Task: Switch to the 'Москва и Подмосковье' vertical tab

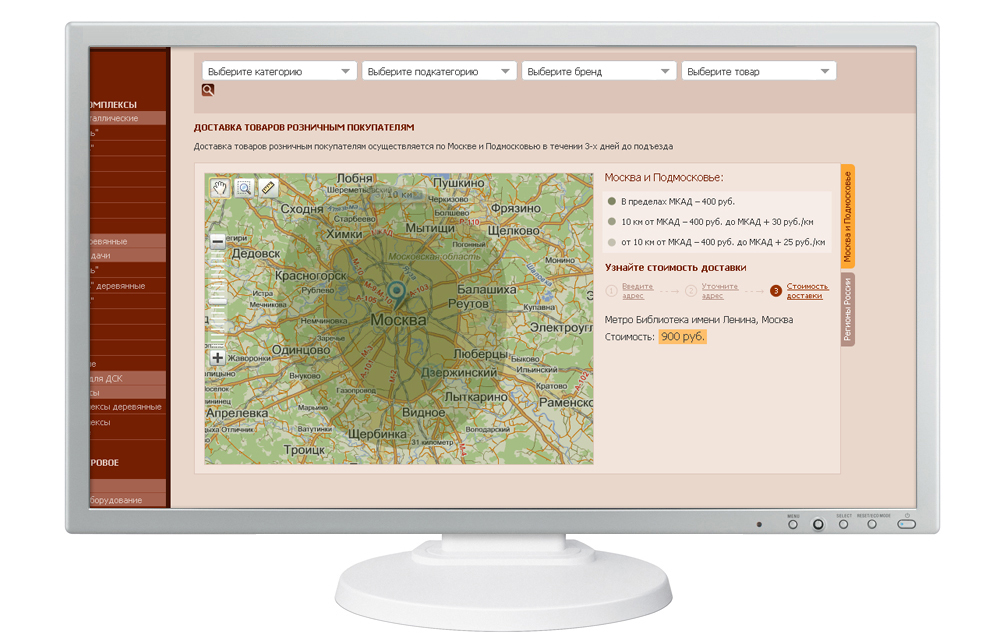Action: click(x=848, y=216)
